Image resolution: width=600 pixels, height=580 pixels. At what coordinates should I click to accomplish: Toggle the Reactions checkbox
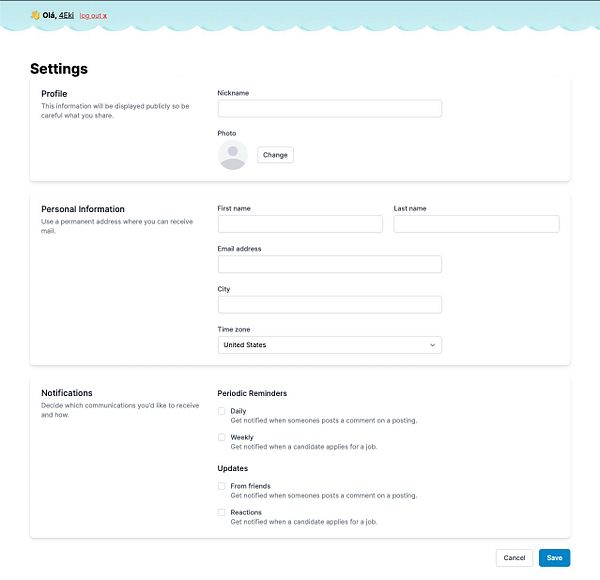222,512
